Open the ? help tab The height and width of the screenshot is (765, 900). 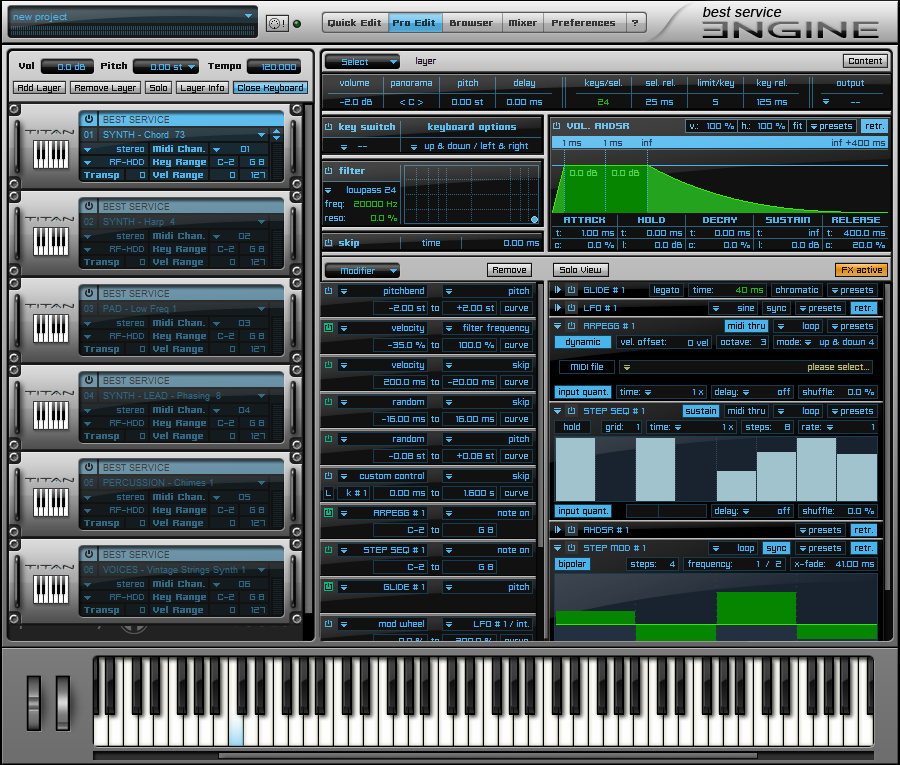tap(635, 23)
